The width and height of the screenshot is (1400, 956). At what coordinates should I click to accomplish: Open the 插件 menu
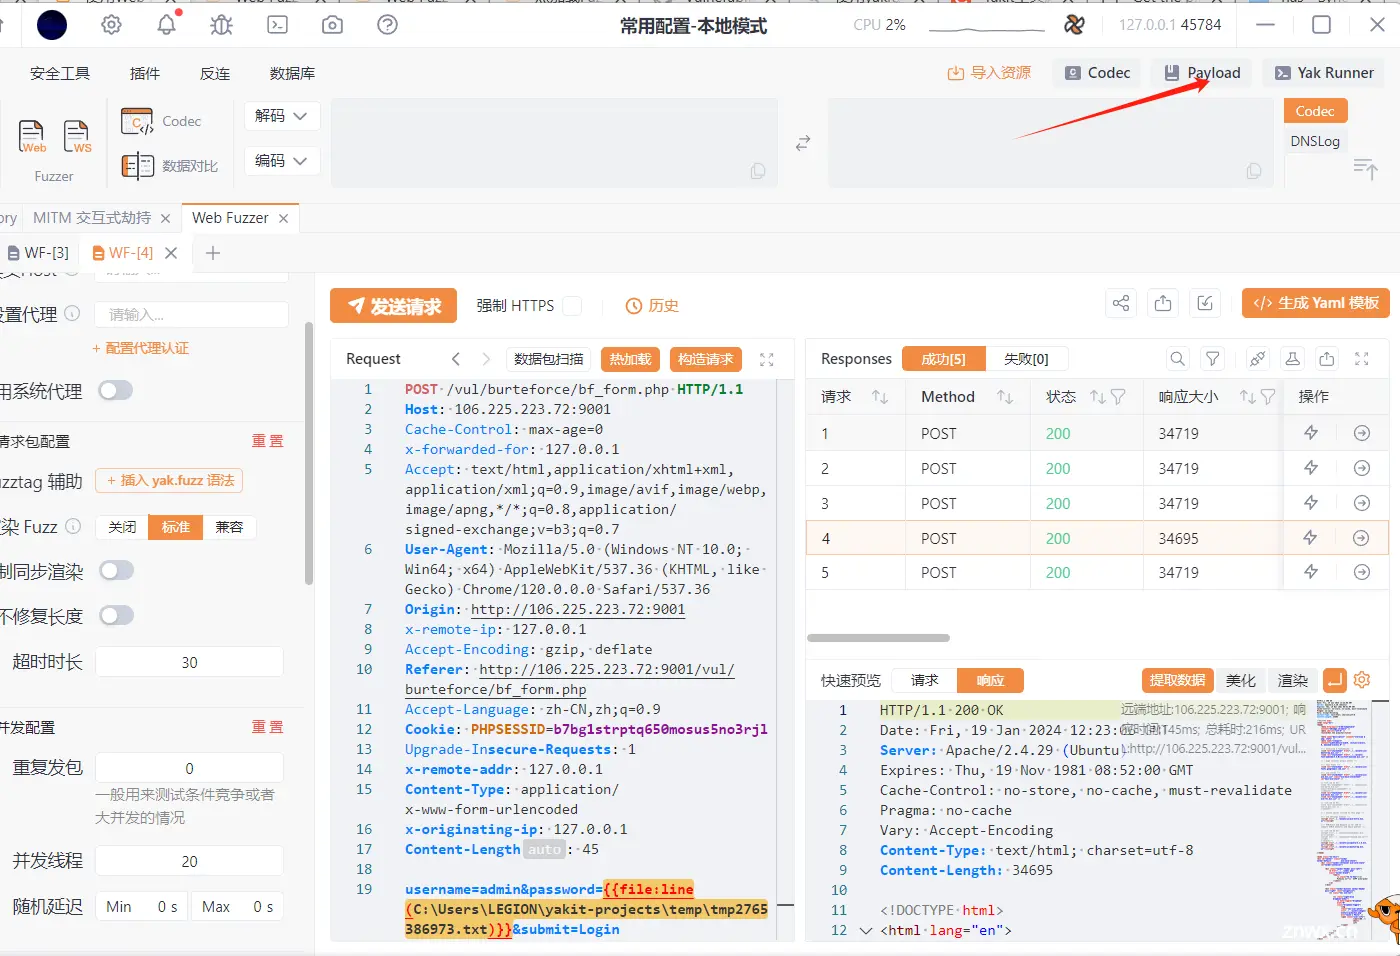(x=145, y=73)
